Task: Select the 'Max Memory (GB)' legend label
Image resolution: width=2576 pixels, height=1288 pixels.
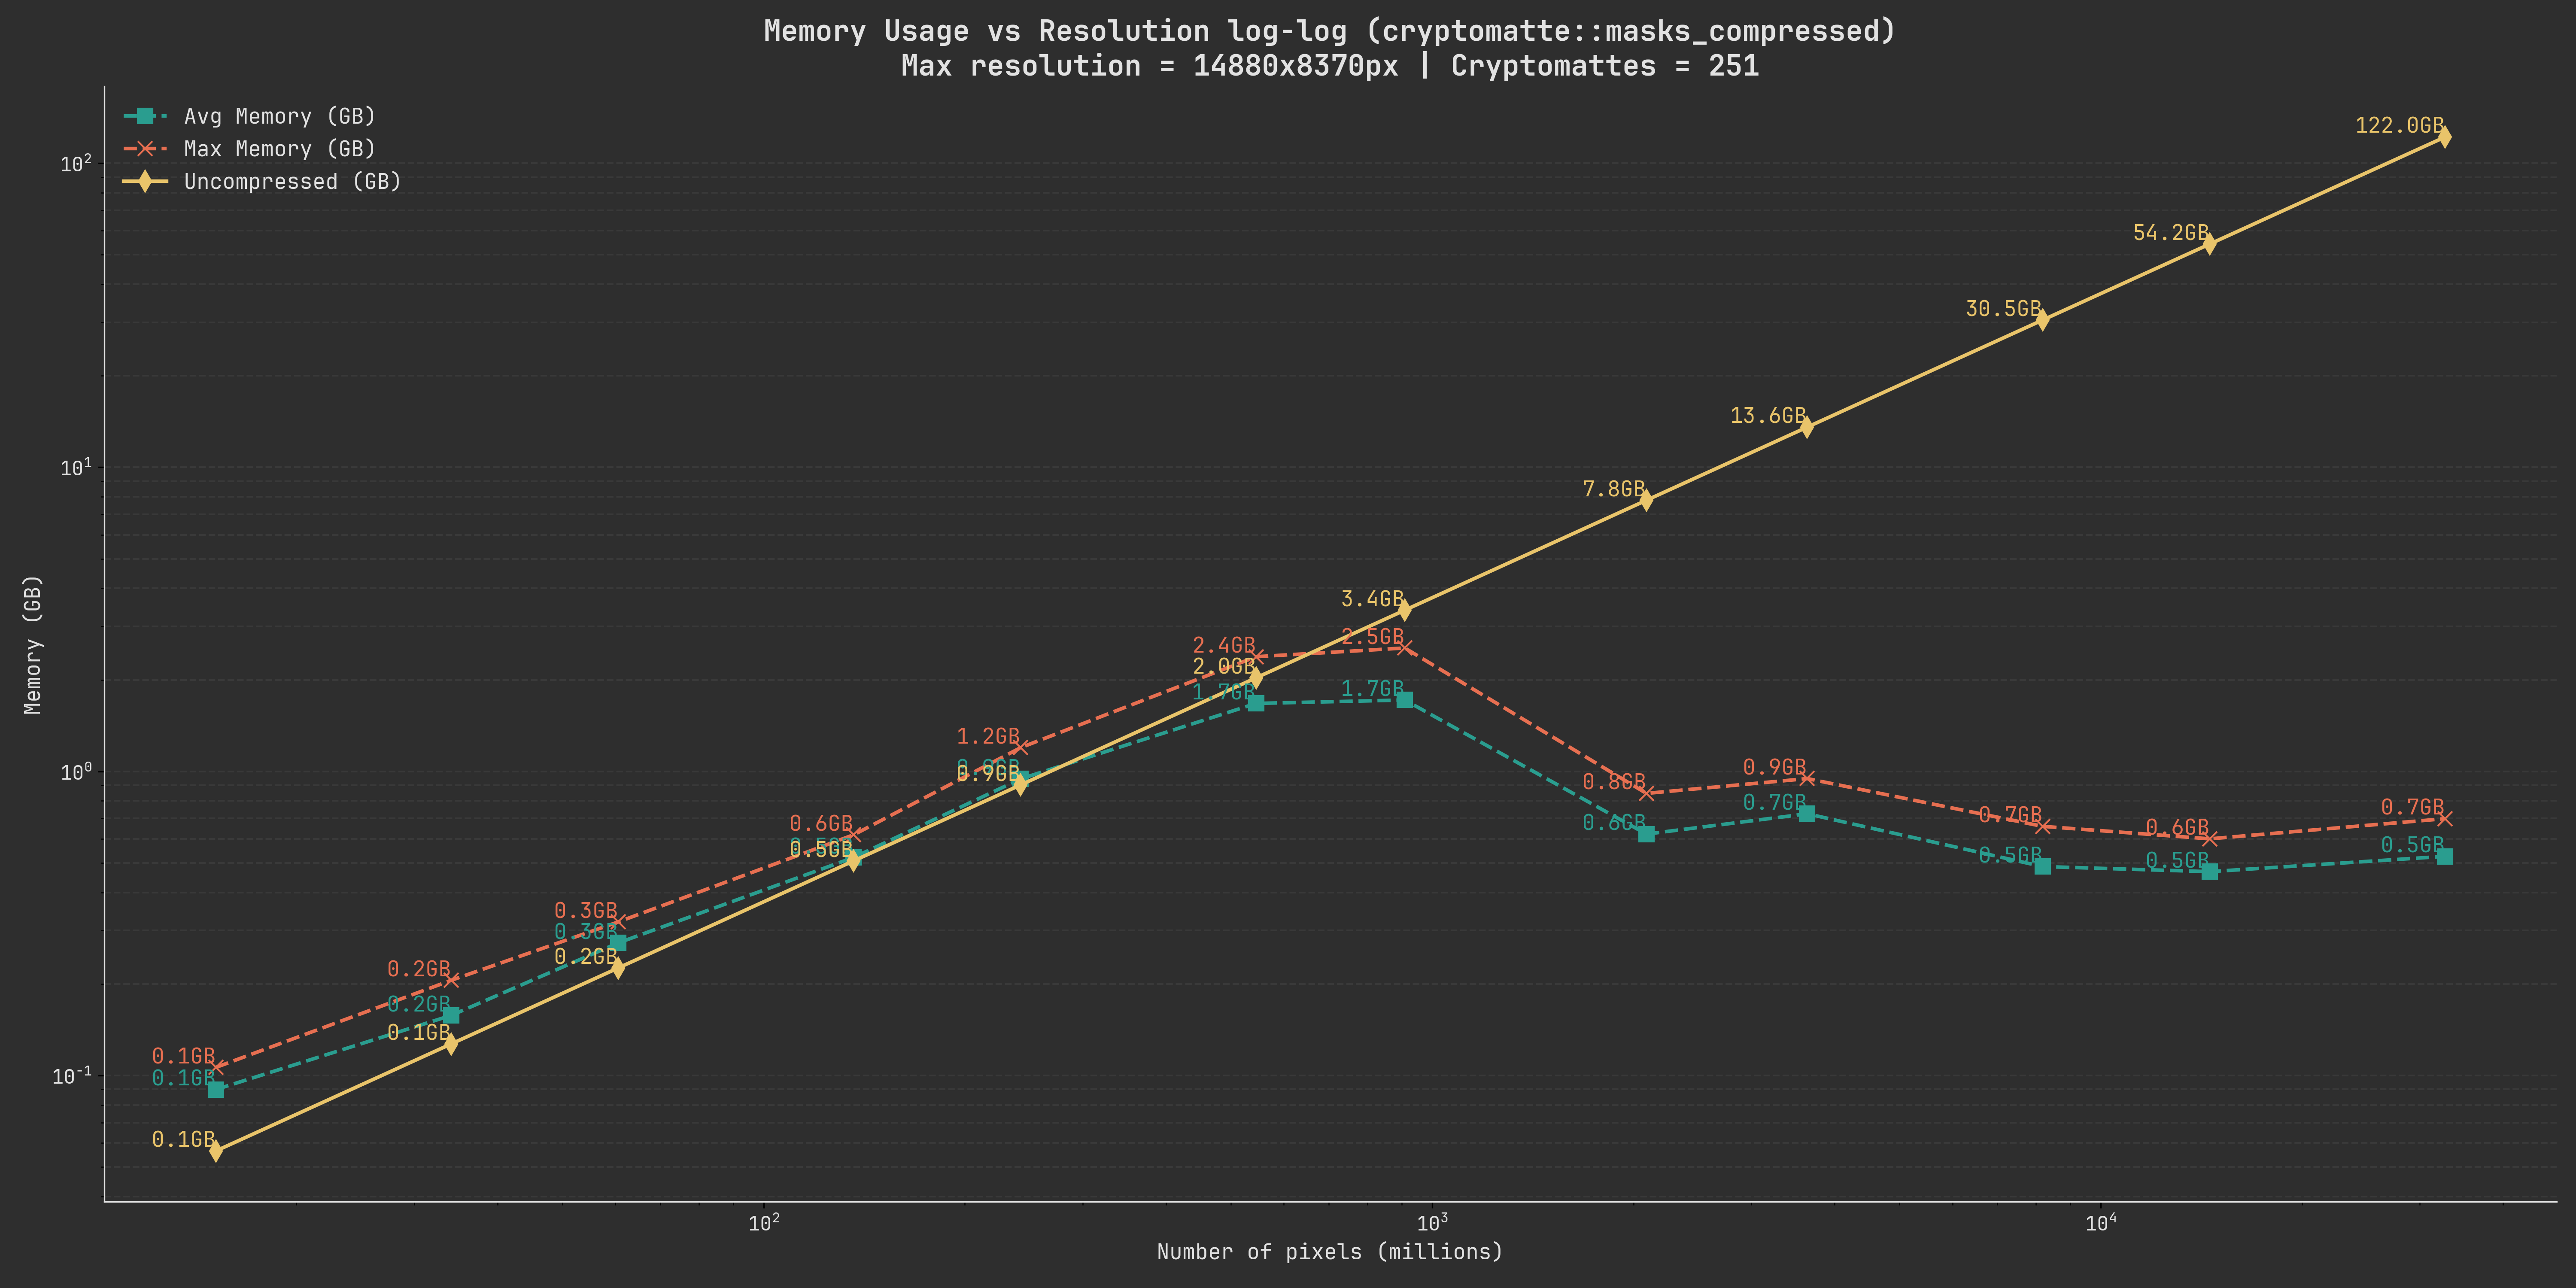Action: (280, 149)
